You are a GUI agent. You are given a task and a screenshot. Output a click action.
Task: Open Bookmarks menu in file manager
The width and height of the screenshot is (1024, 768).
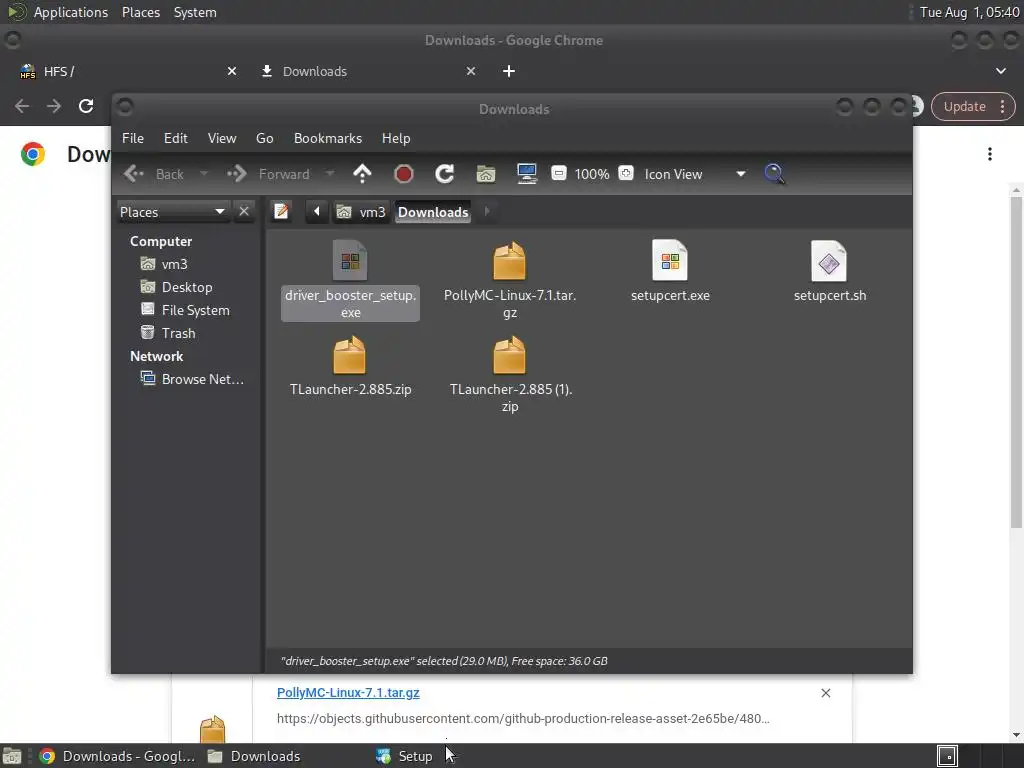click(x=328, y=138)
